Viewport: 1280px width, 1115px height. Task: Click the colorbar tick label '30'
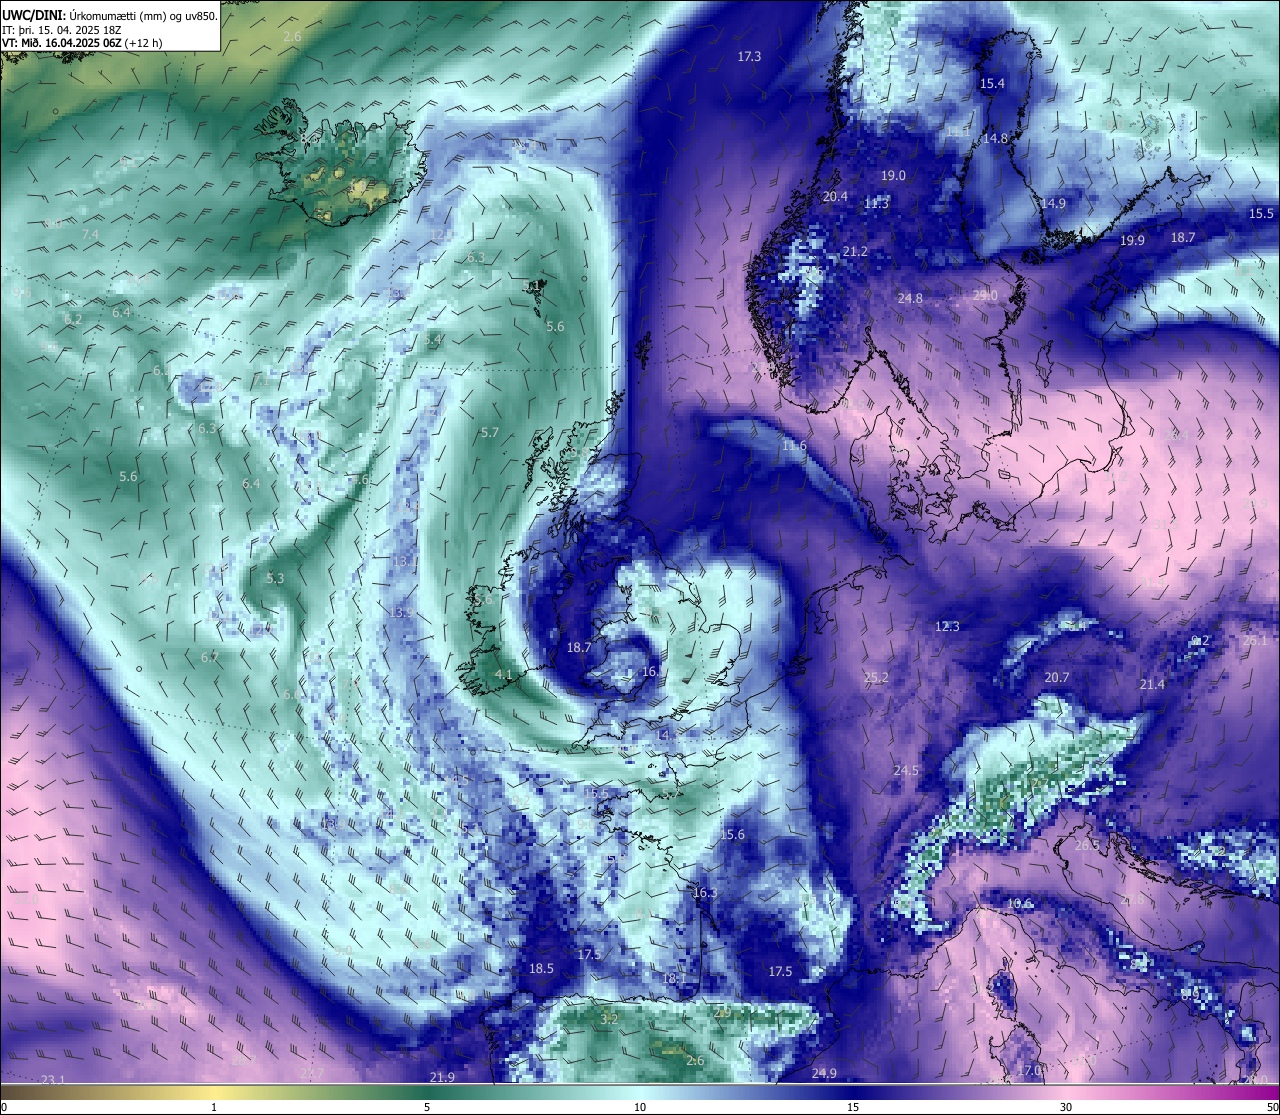[x=1066, y=1107]
